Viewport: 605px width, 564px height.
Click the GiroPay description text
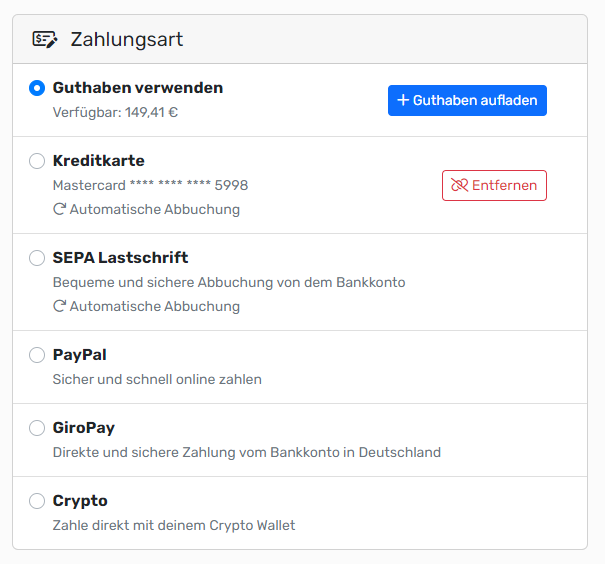[246, 452]
